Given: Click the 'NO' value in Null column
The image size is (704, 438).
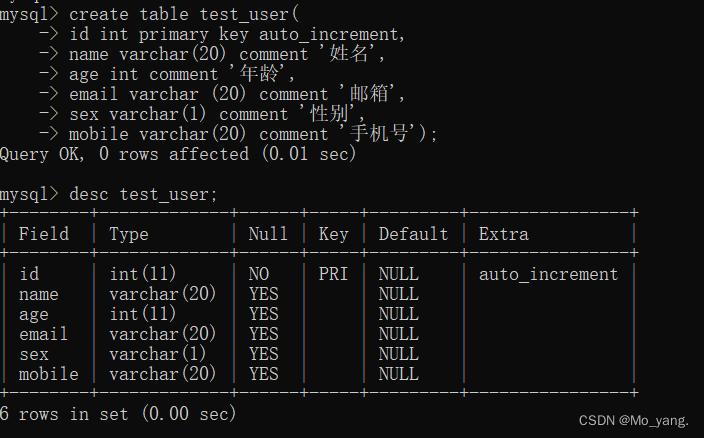Looking at the screenshot, I should pos(258,274).
